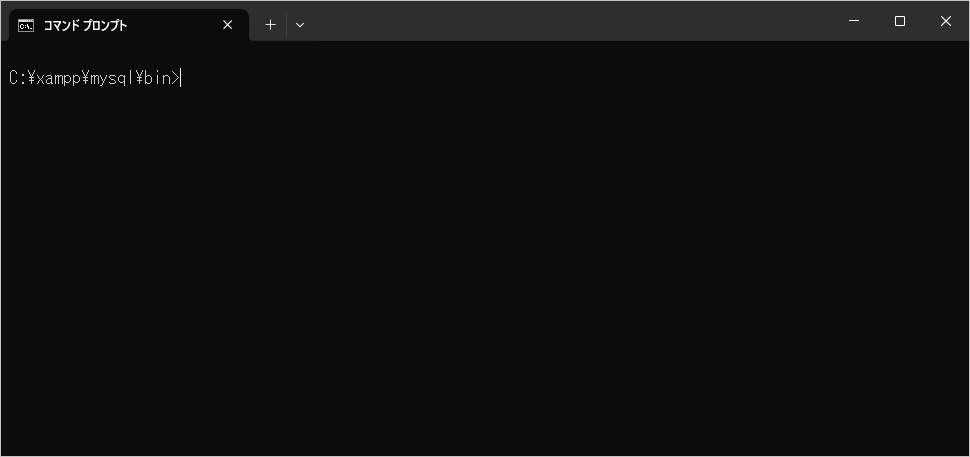Select the コマンド プロンプト tab title
Image resolution: width=970 pixels, height=457 pixels.
(x=85, y=25)
